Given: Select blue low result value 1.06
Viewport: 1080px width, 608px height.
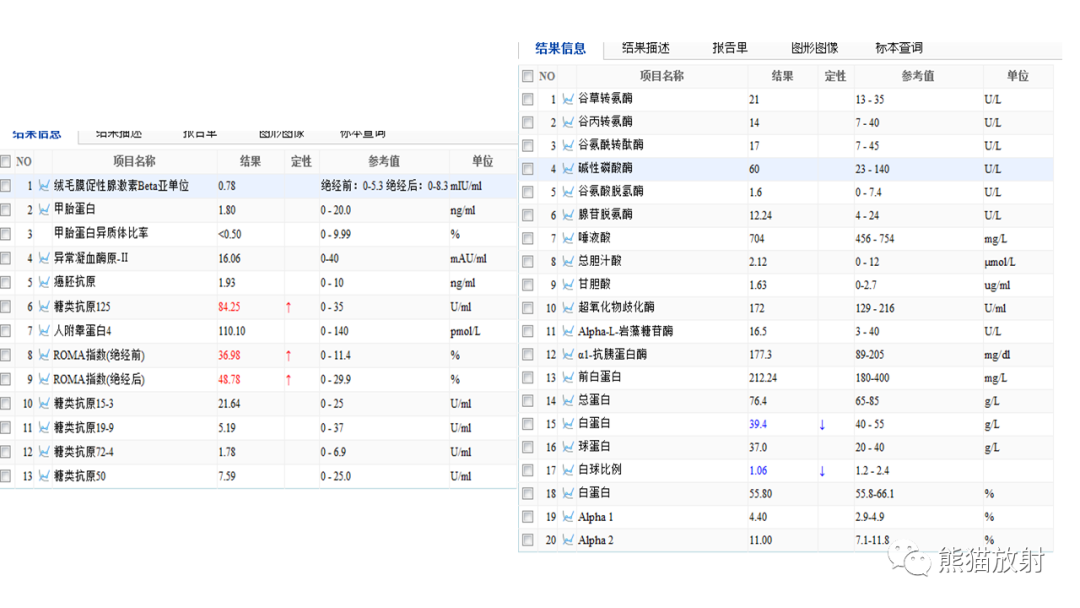Looking at the screenshot, I should pos(758,470).
